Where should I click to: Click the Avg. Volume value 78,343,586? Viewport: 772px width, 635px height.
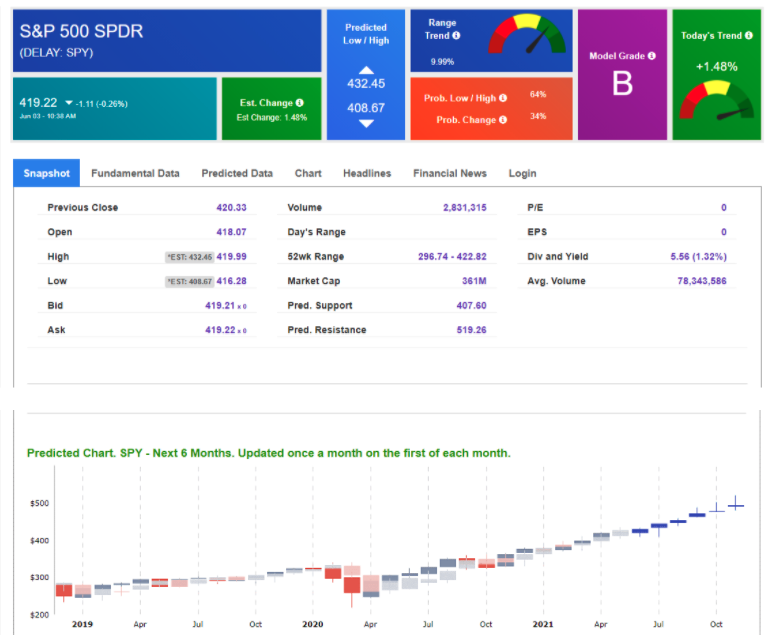point(702,281)
